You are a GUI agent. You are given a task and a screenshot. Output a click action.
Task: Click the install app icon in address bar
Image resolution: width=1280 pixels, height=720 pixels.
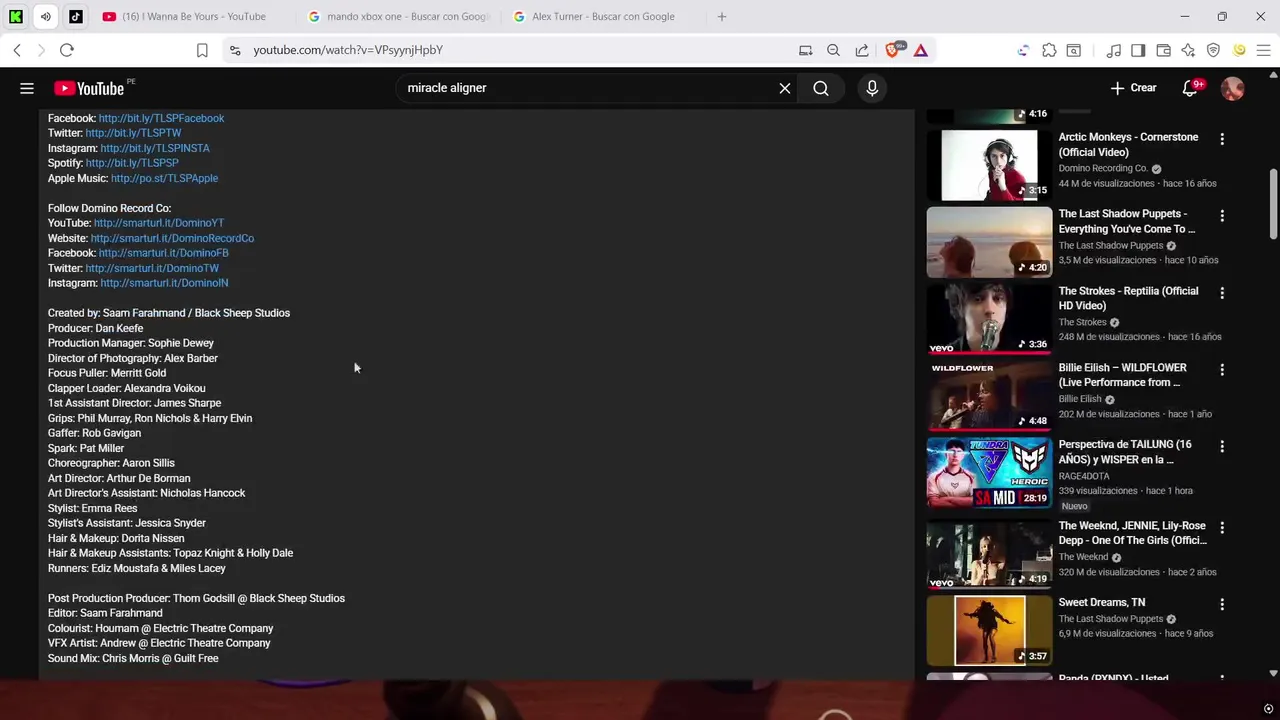click(805, 50)
